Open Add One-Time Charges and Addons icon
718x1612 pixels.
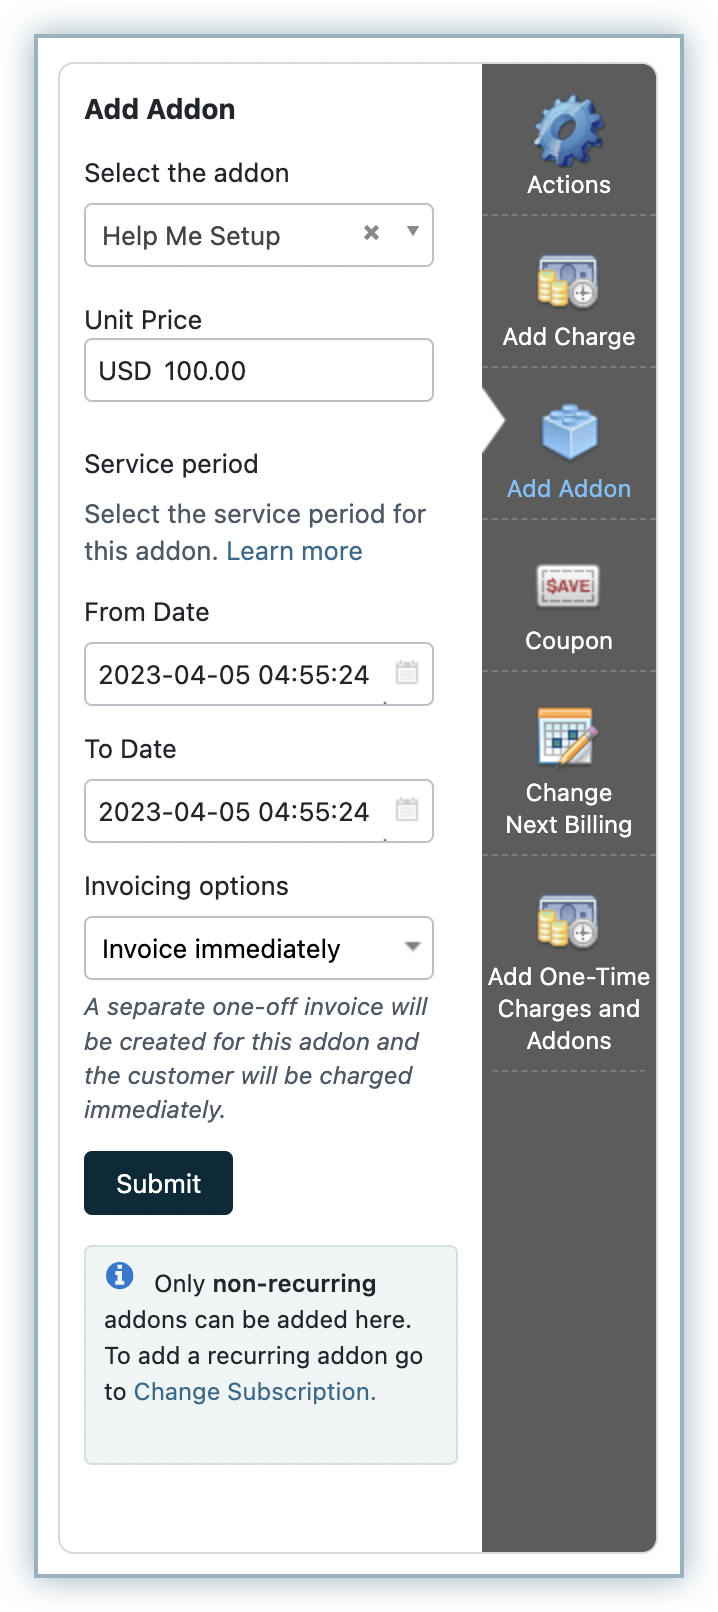tap(568, 921)
